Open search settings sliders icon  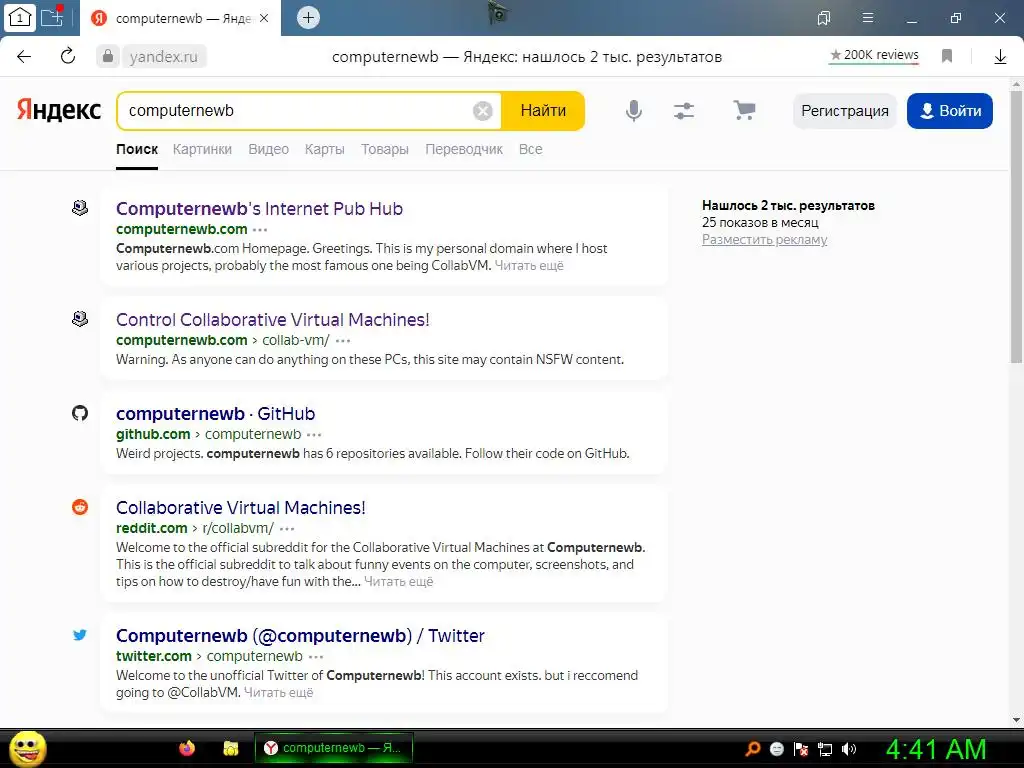[x=684, y=111]
